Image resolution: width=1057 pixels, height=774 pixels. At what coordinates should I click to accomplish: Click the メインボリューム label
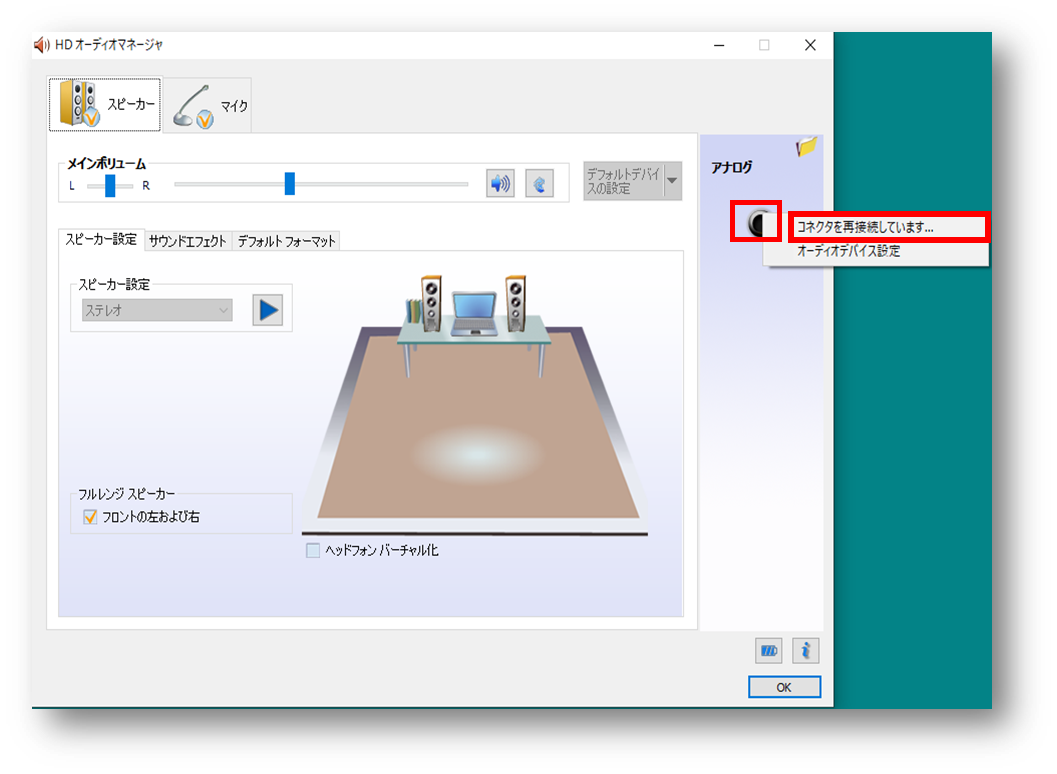pyautogui.click(x=107, y=164)
